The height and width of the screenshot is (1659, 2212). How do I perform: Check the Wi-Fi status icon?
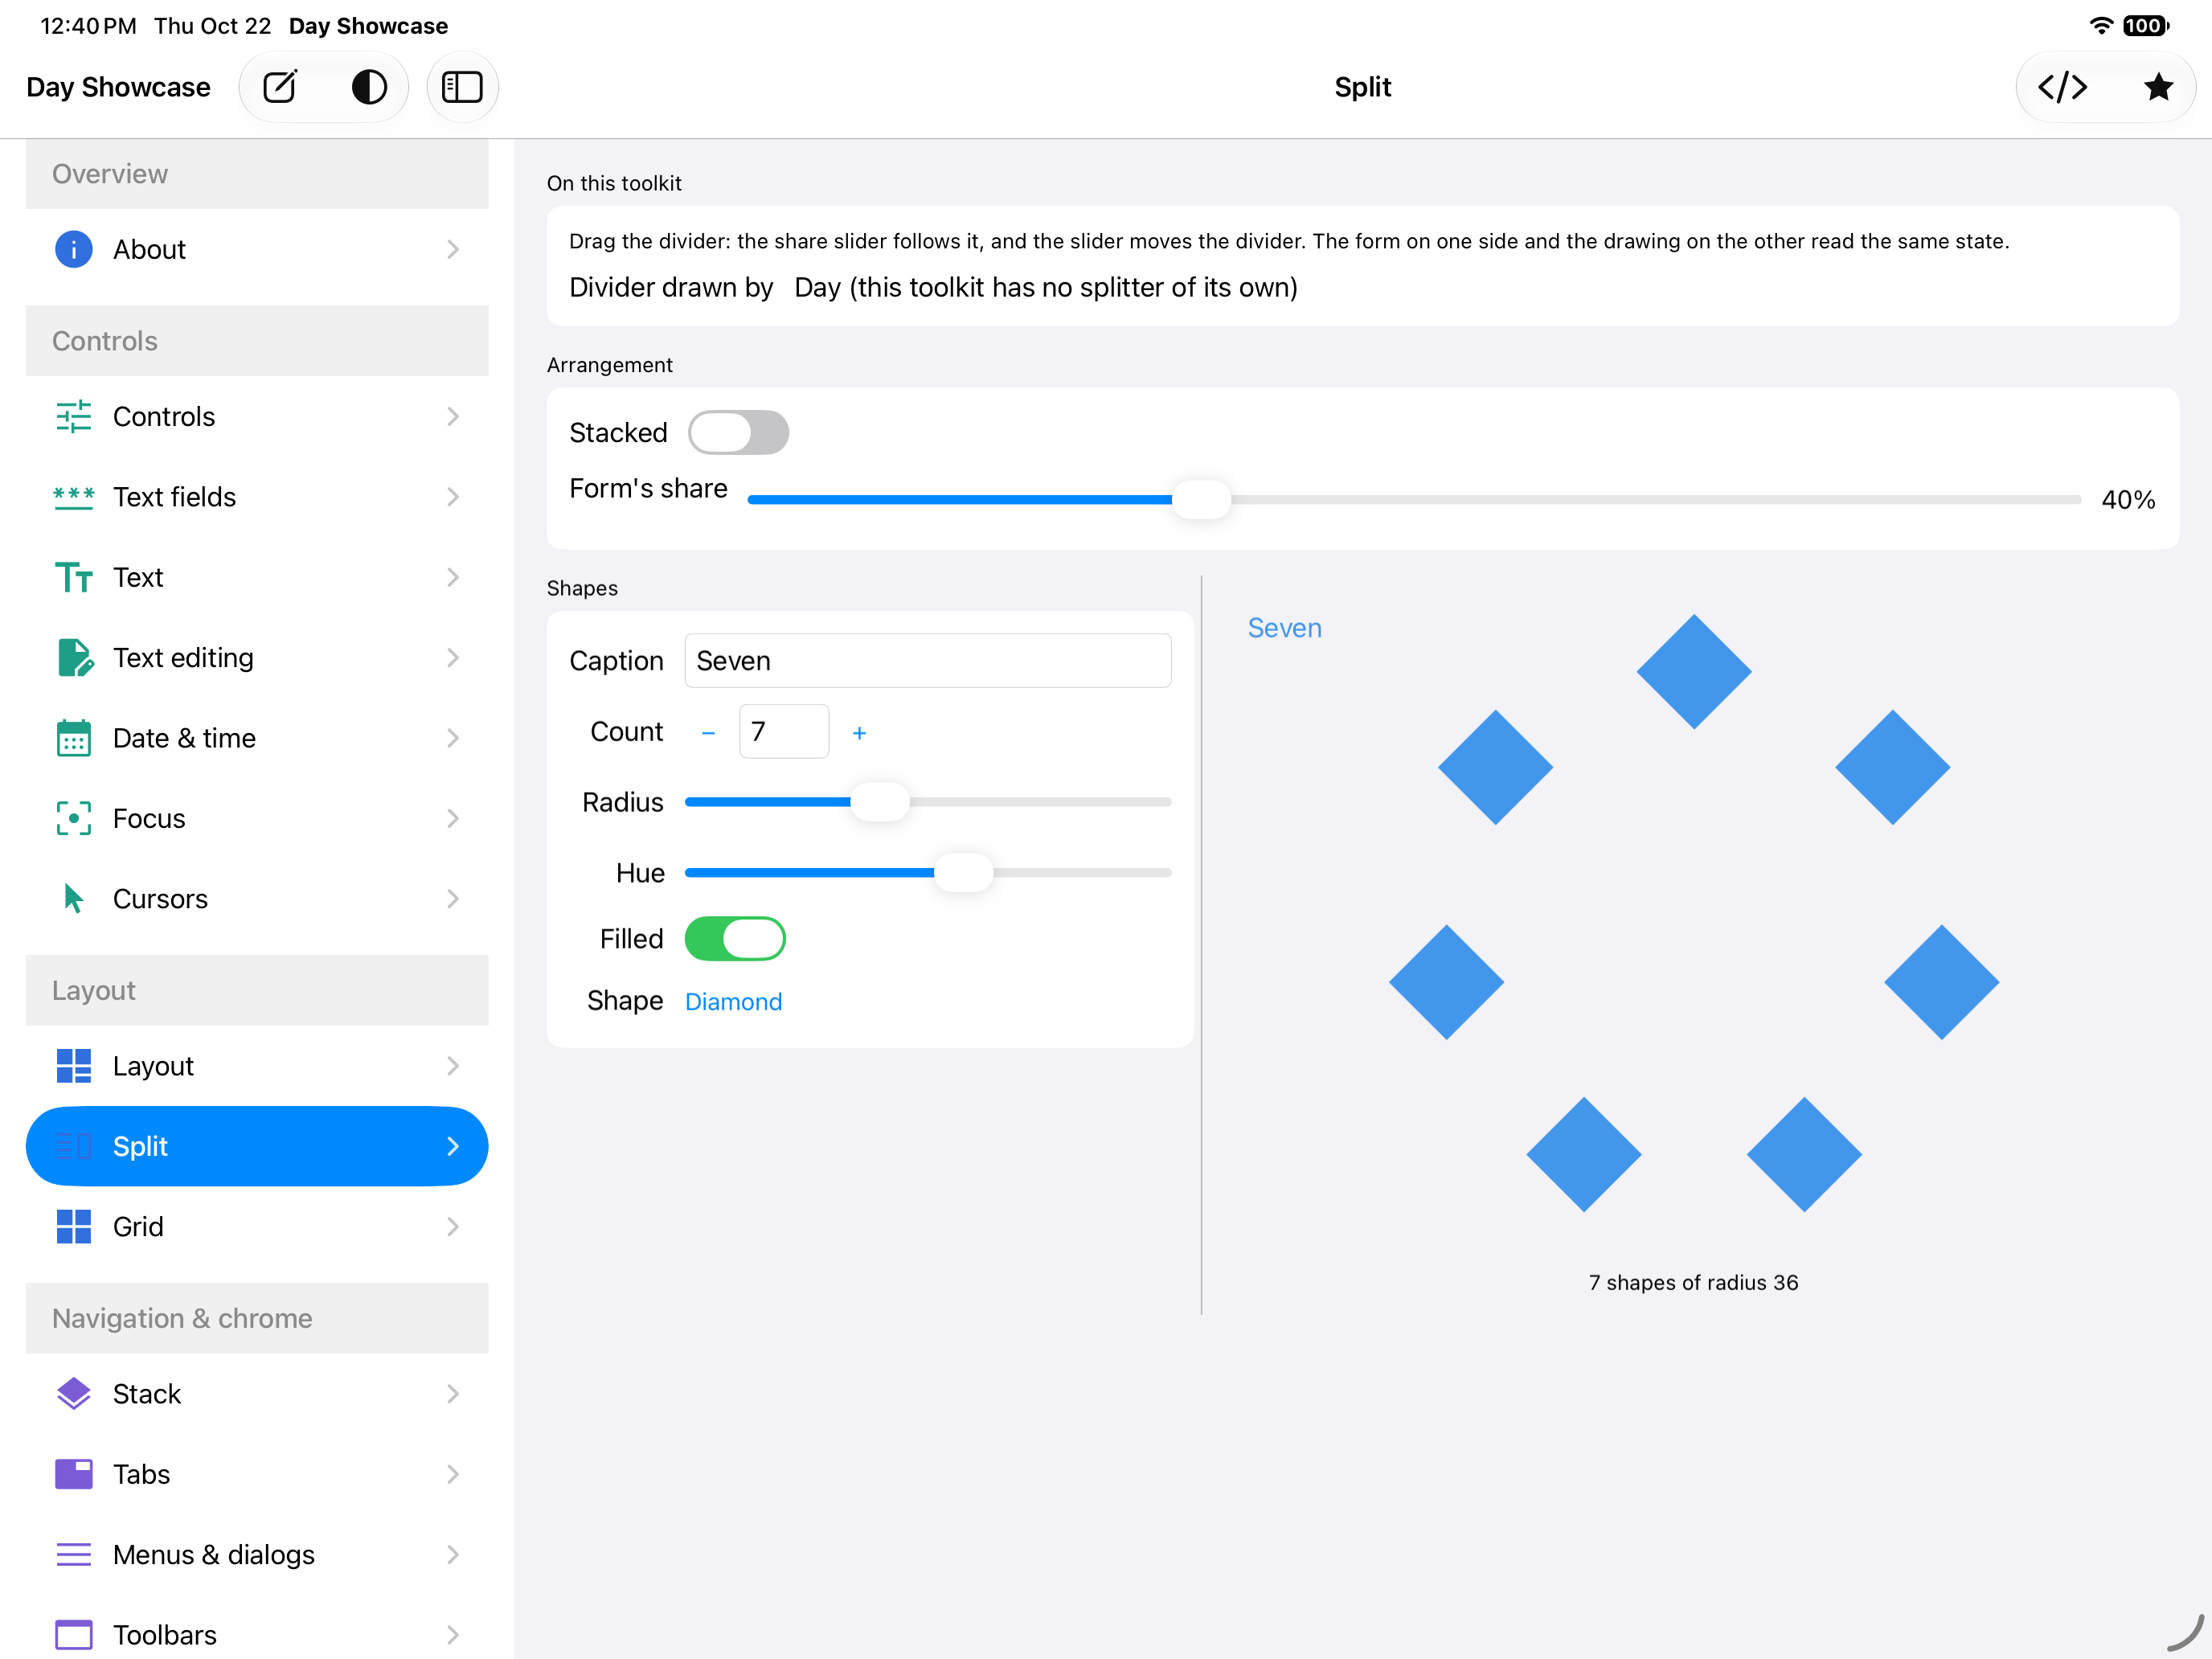point(2101,25)
